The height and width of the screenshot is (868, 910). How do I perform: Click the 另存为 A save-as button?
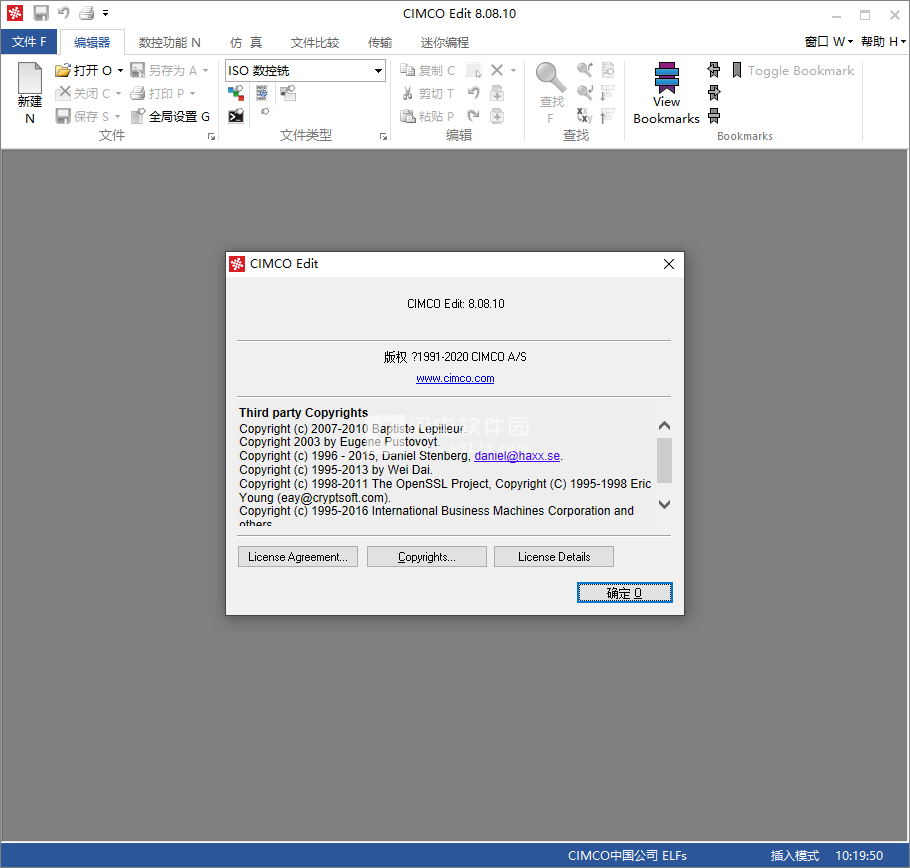pos(164,70)
